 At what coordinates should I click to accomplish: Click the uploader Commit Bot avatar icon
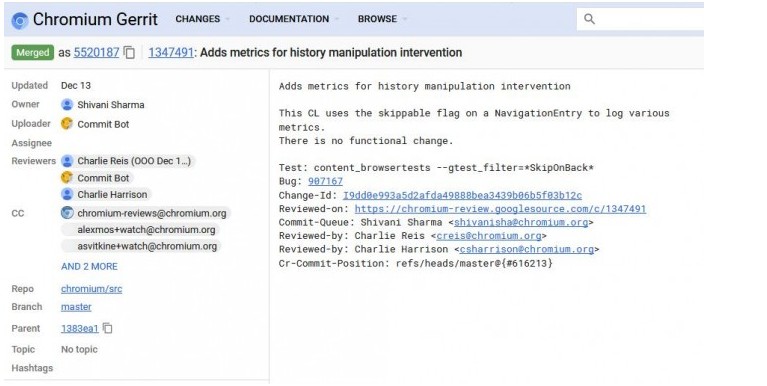[67, 124]
